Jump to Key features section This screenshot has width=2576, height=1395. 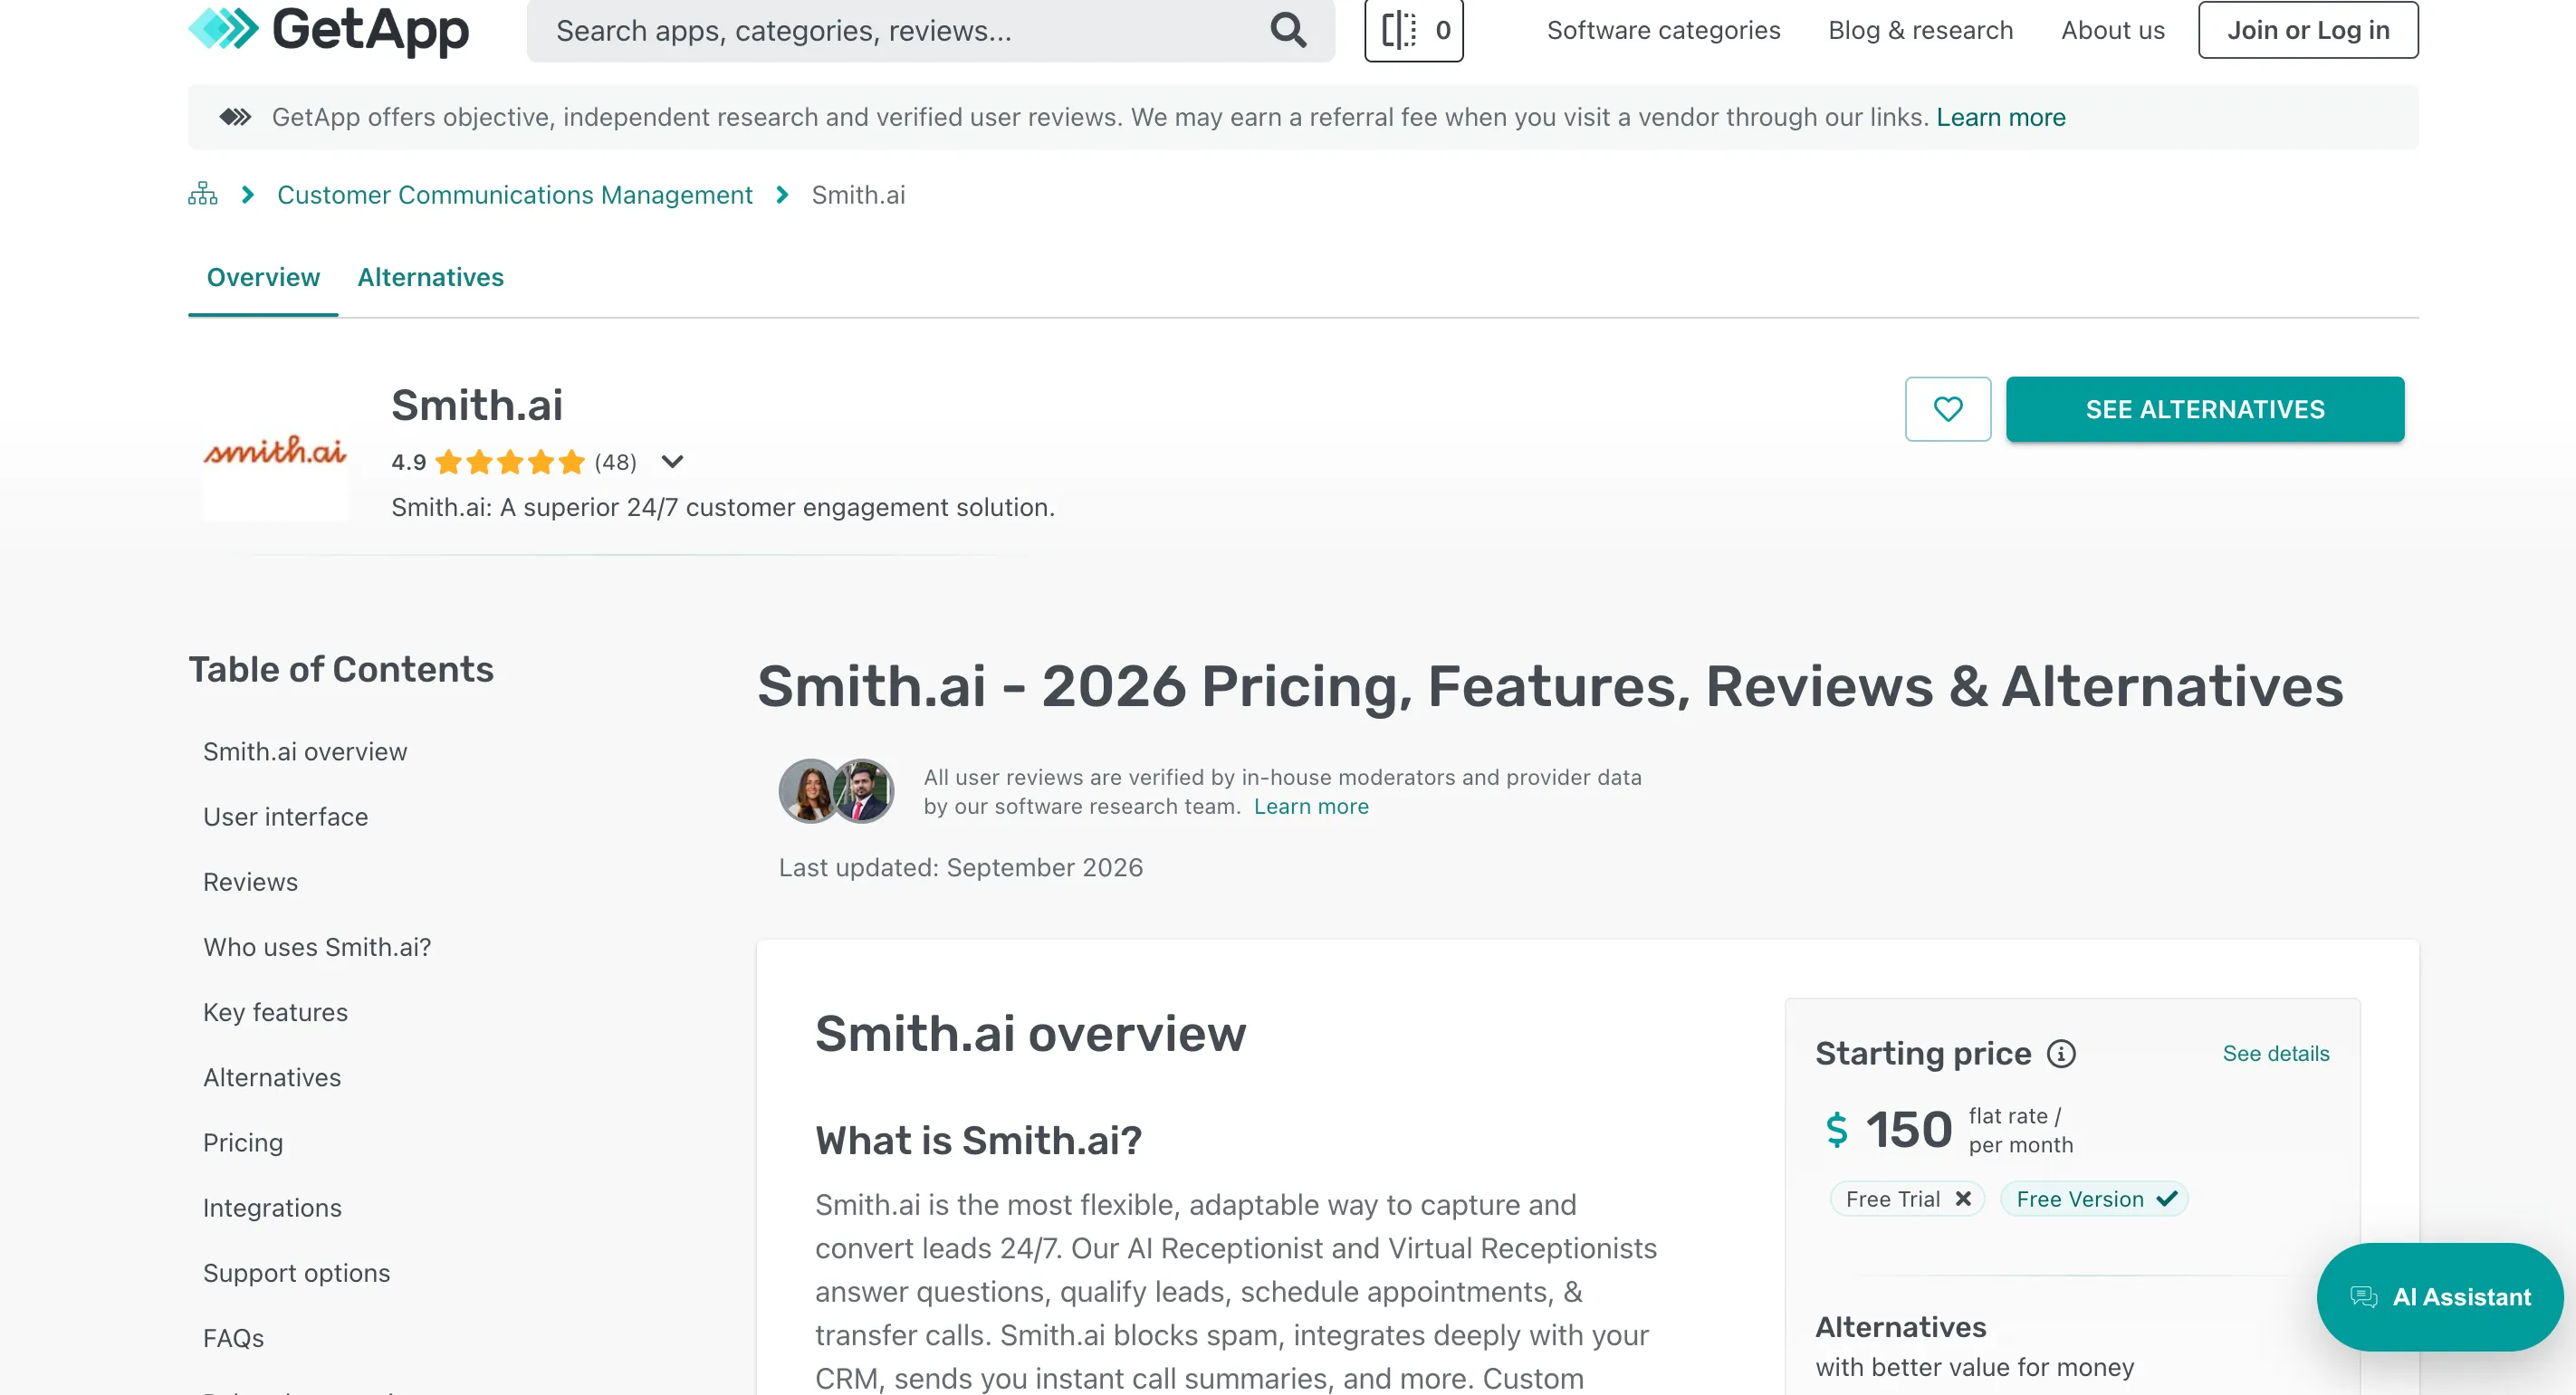tap(275, 1012)
